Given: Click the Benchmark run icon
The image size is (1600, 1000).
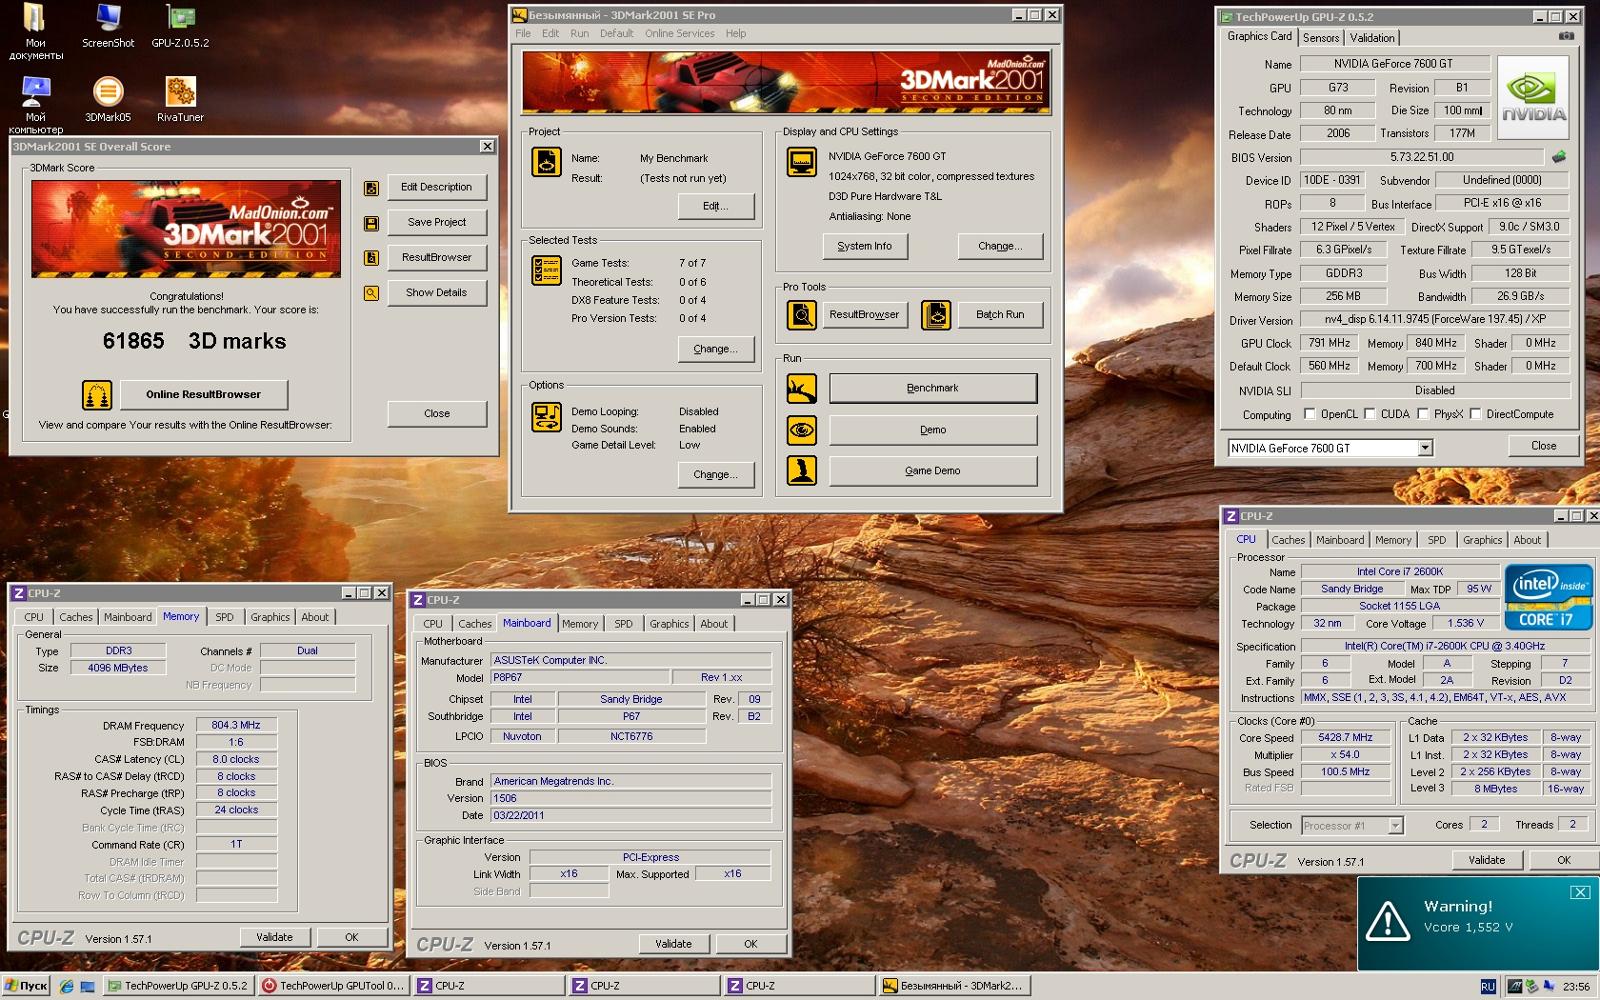Looking at the screenshot, I should pos(802,389).
